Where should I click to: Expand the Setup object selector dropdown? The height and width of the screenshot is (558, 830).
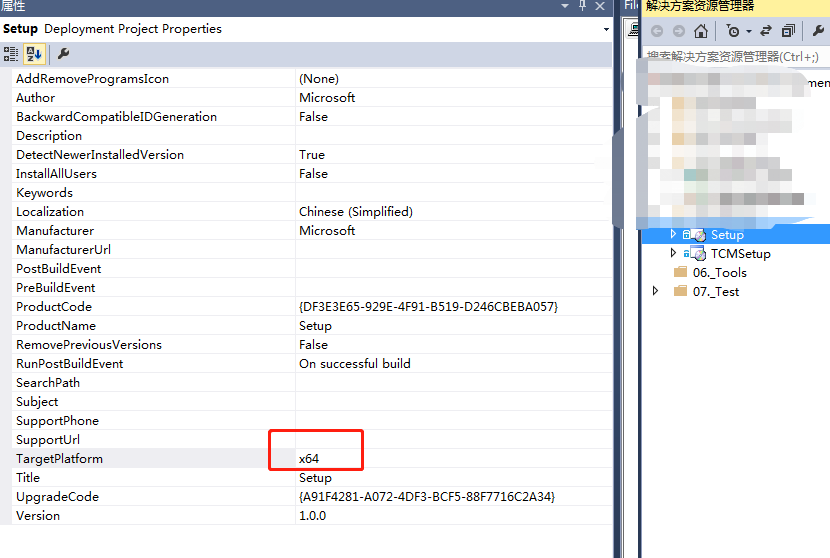606,29
